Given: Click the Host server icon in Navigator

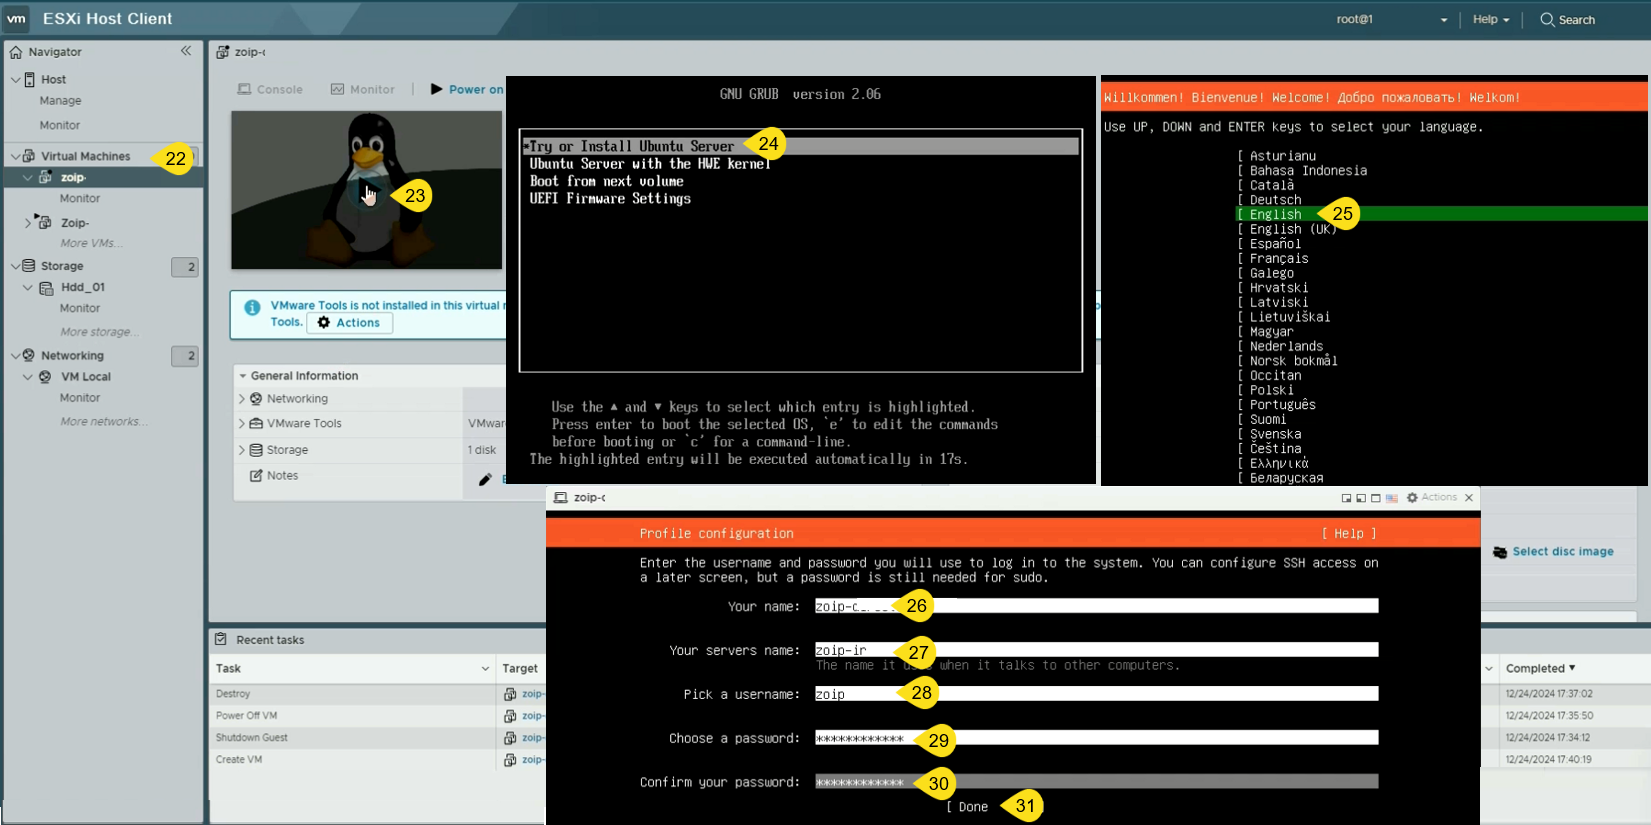Looking at the screenshot, I should [x=30, y=79].
